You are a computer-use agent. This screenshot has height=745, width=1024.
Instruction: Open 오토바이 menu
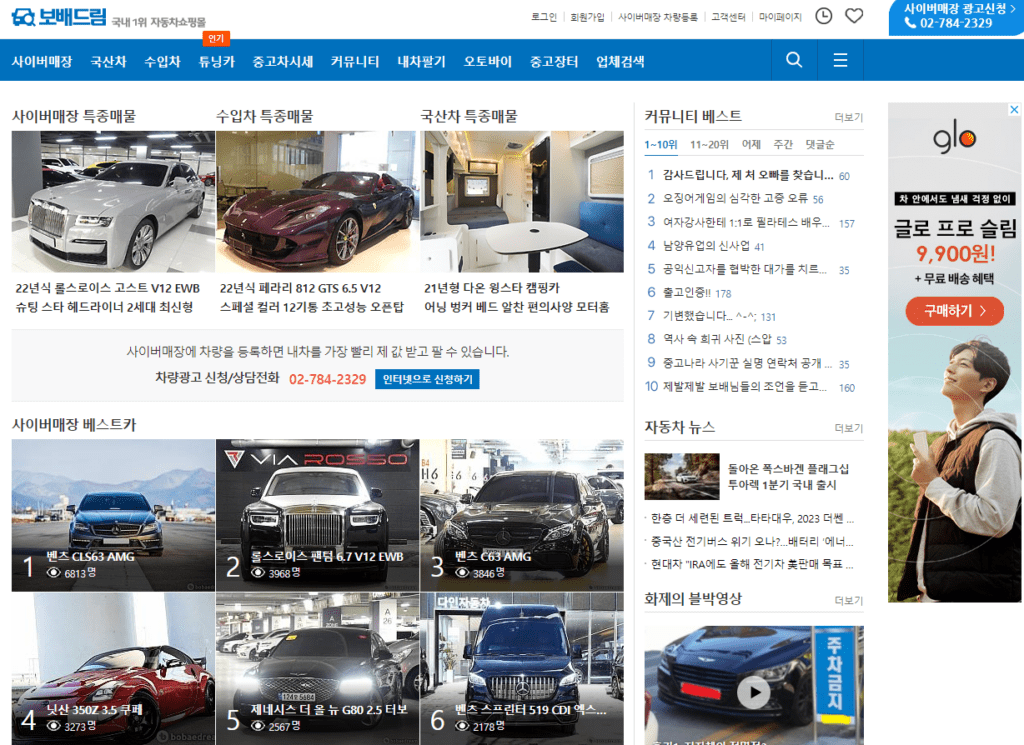click(x=487, y=61)
